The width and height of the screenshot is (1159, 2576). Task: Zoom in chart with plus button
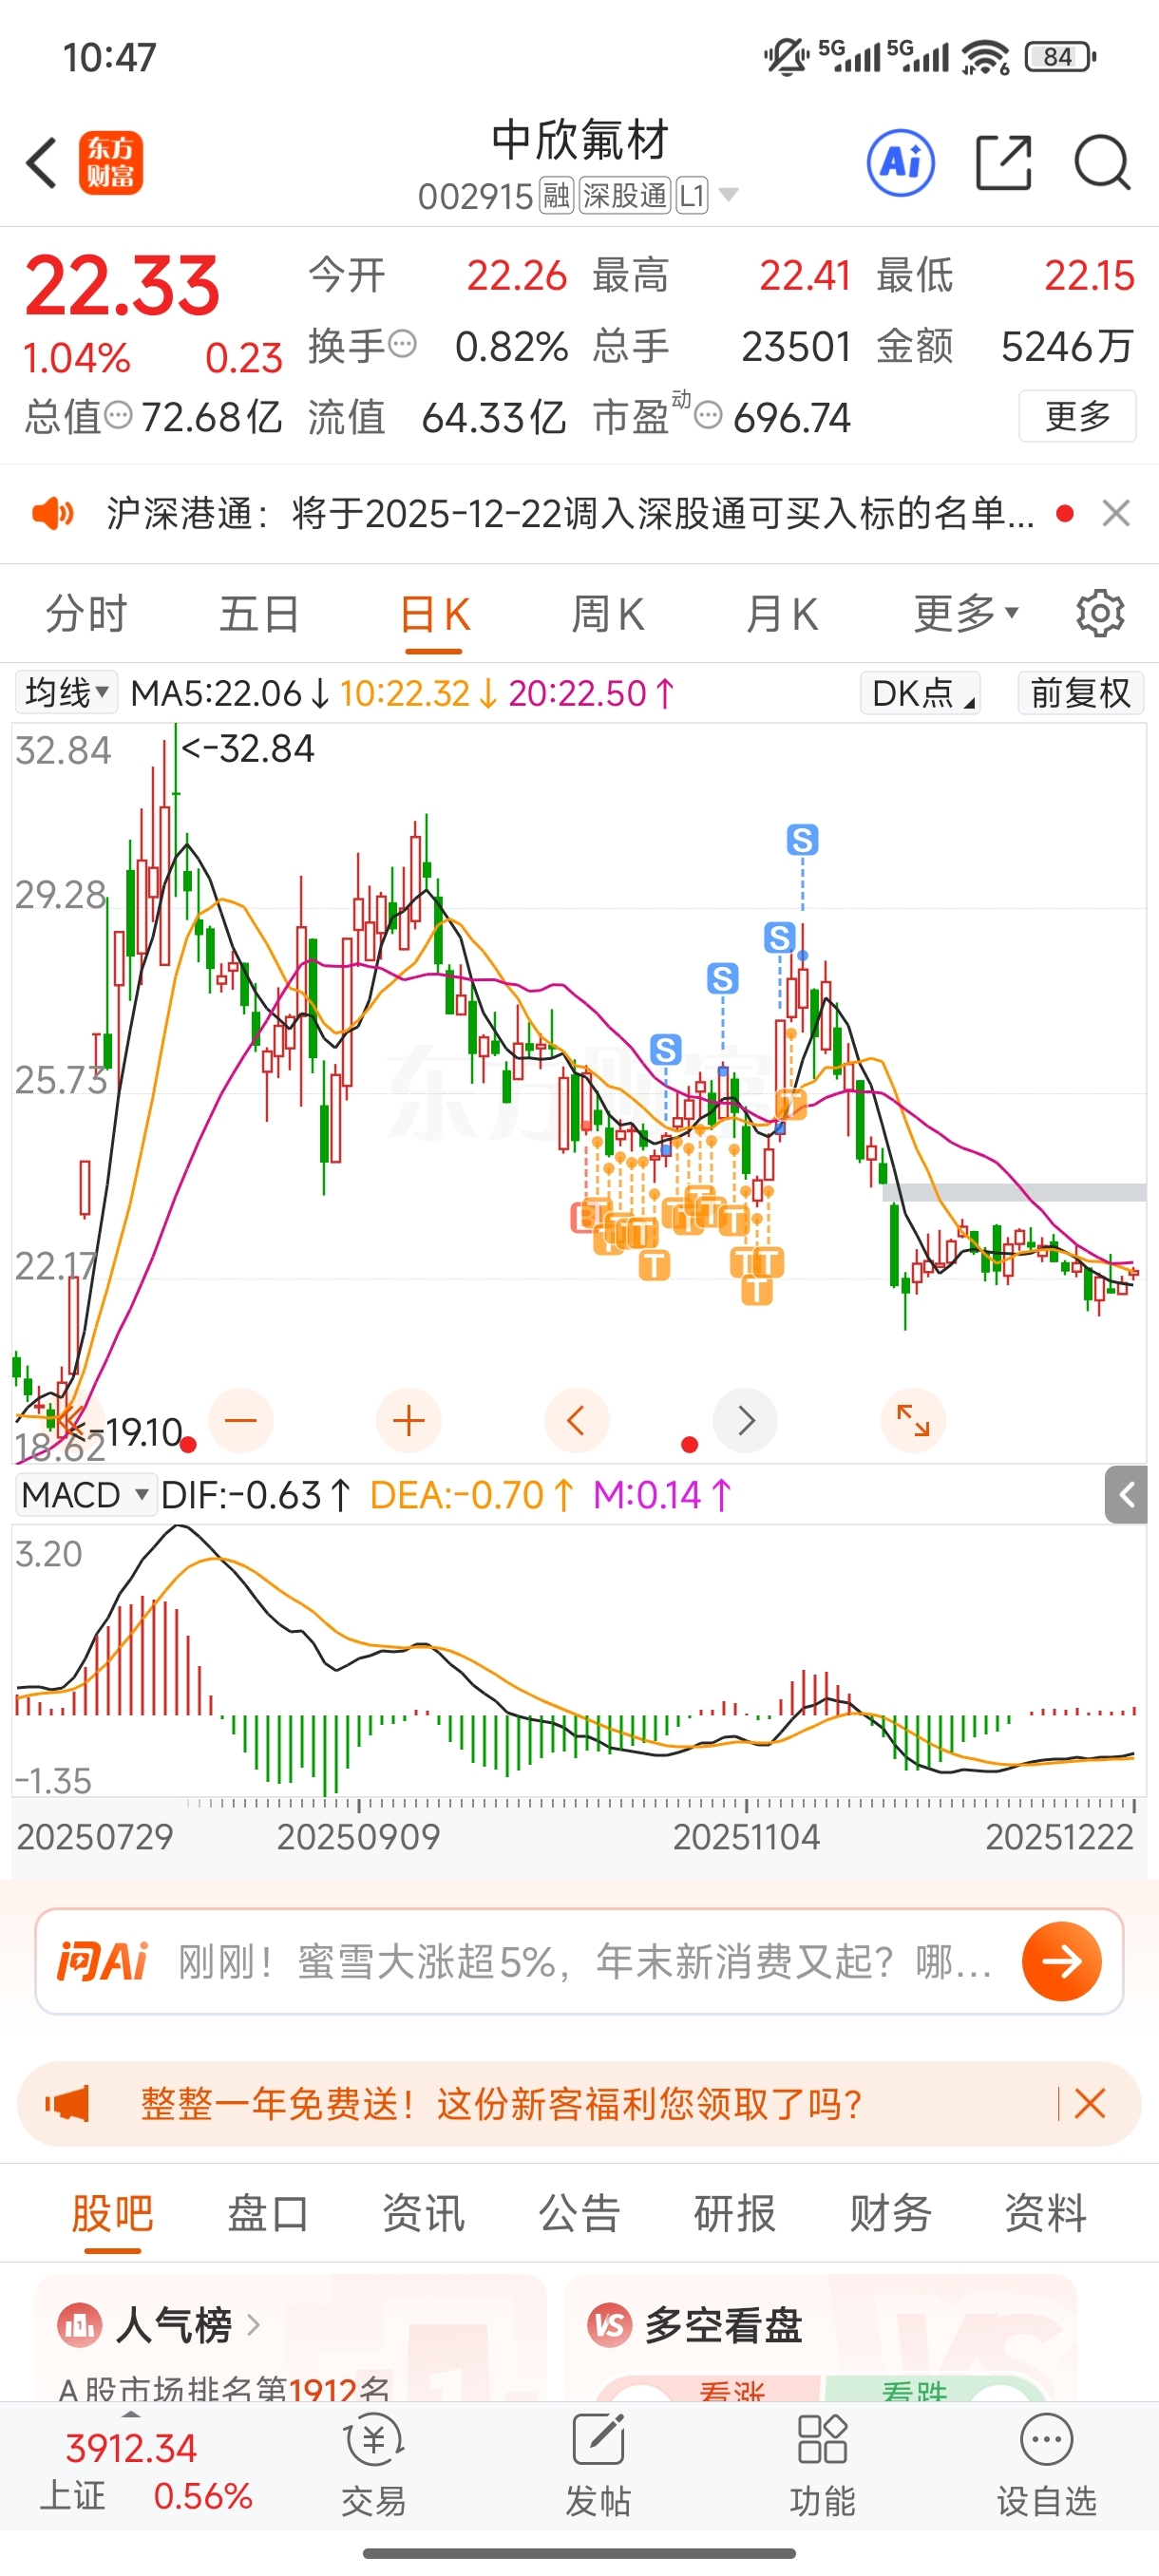pyautogui.click(x=409, y=1420)
